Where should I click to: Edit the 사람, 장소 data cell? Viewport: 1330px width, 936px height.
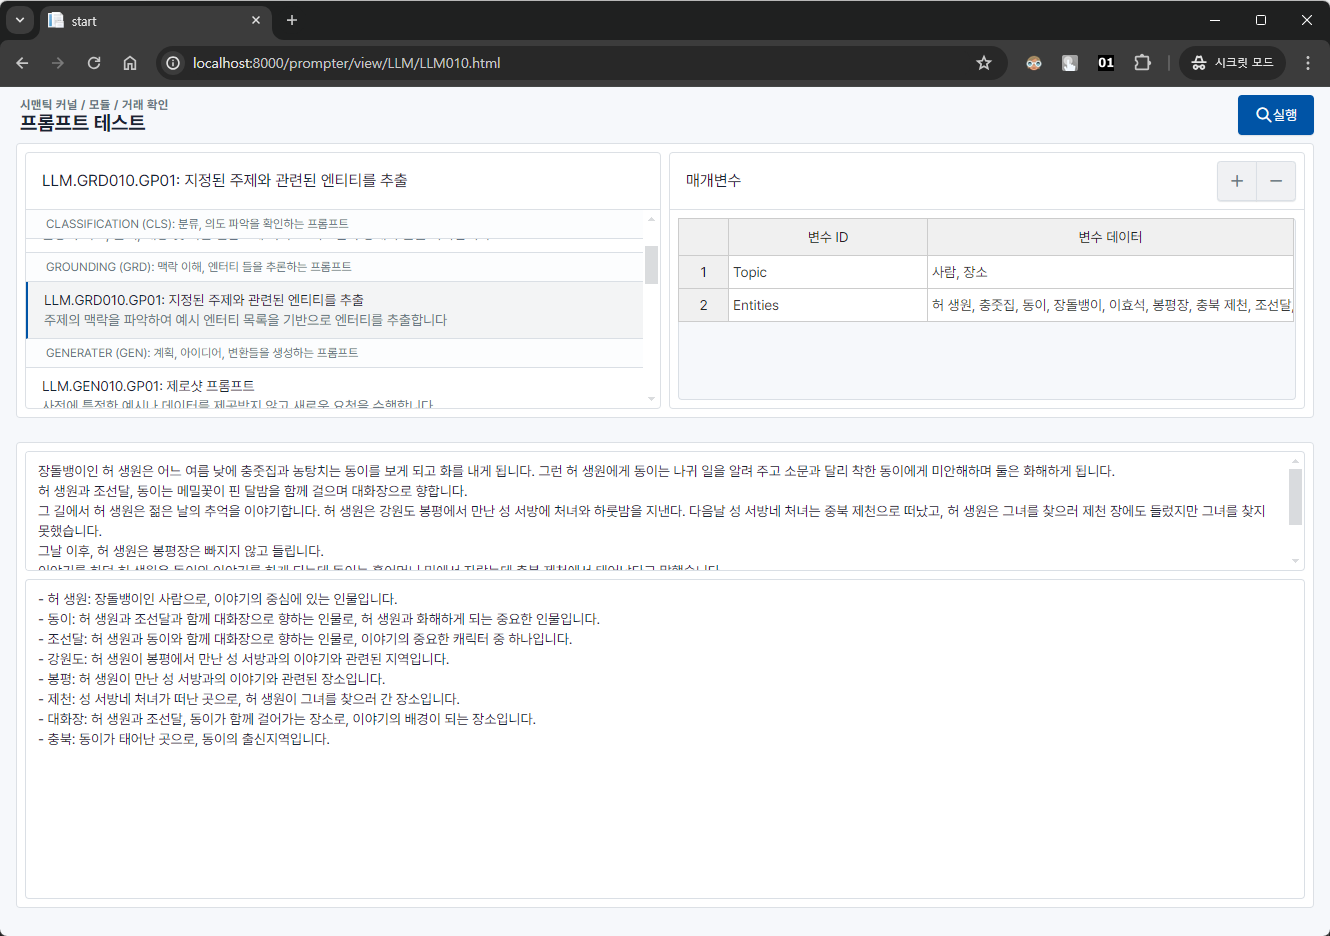click(x=1110, y=272)
